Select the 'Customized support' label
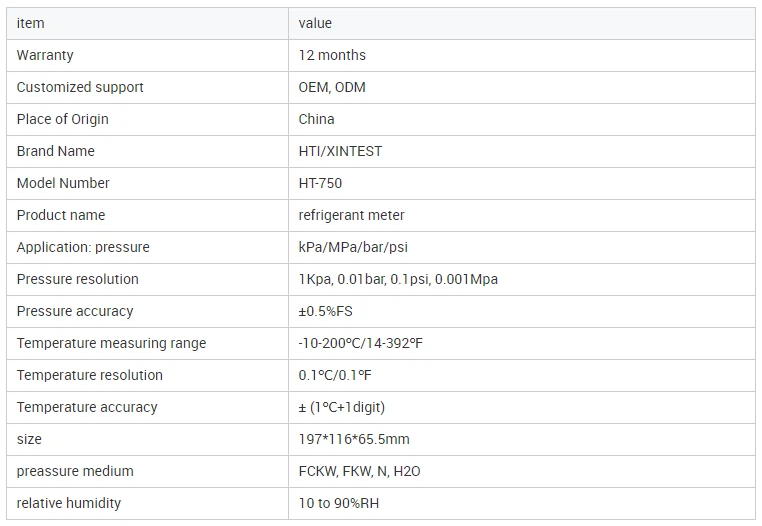762x526 pixels. [80, 87]
